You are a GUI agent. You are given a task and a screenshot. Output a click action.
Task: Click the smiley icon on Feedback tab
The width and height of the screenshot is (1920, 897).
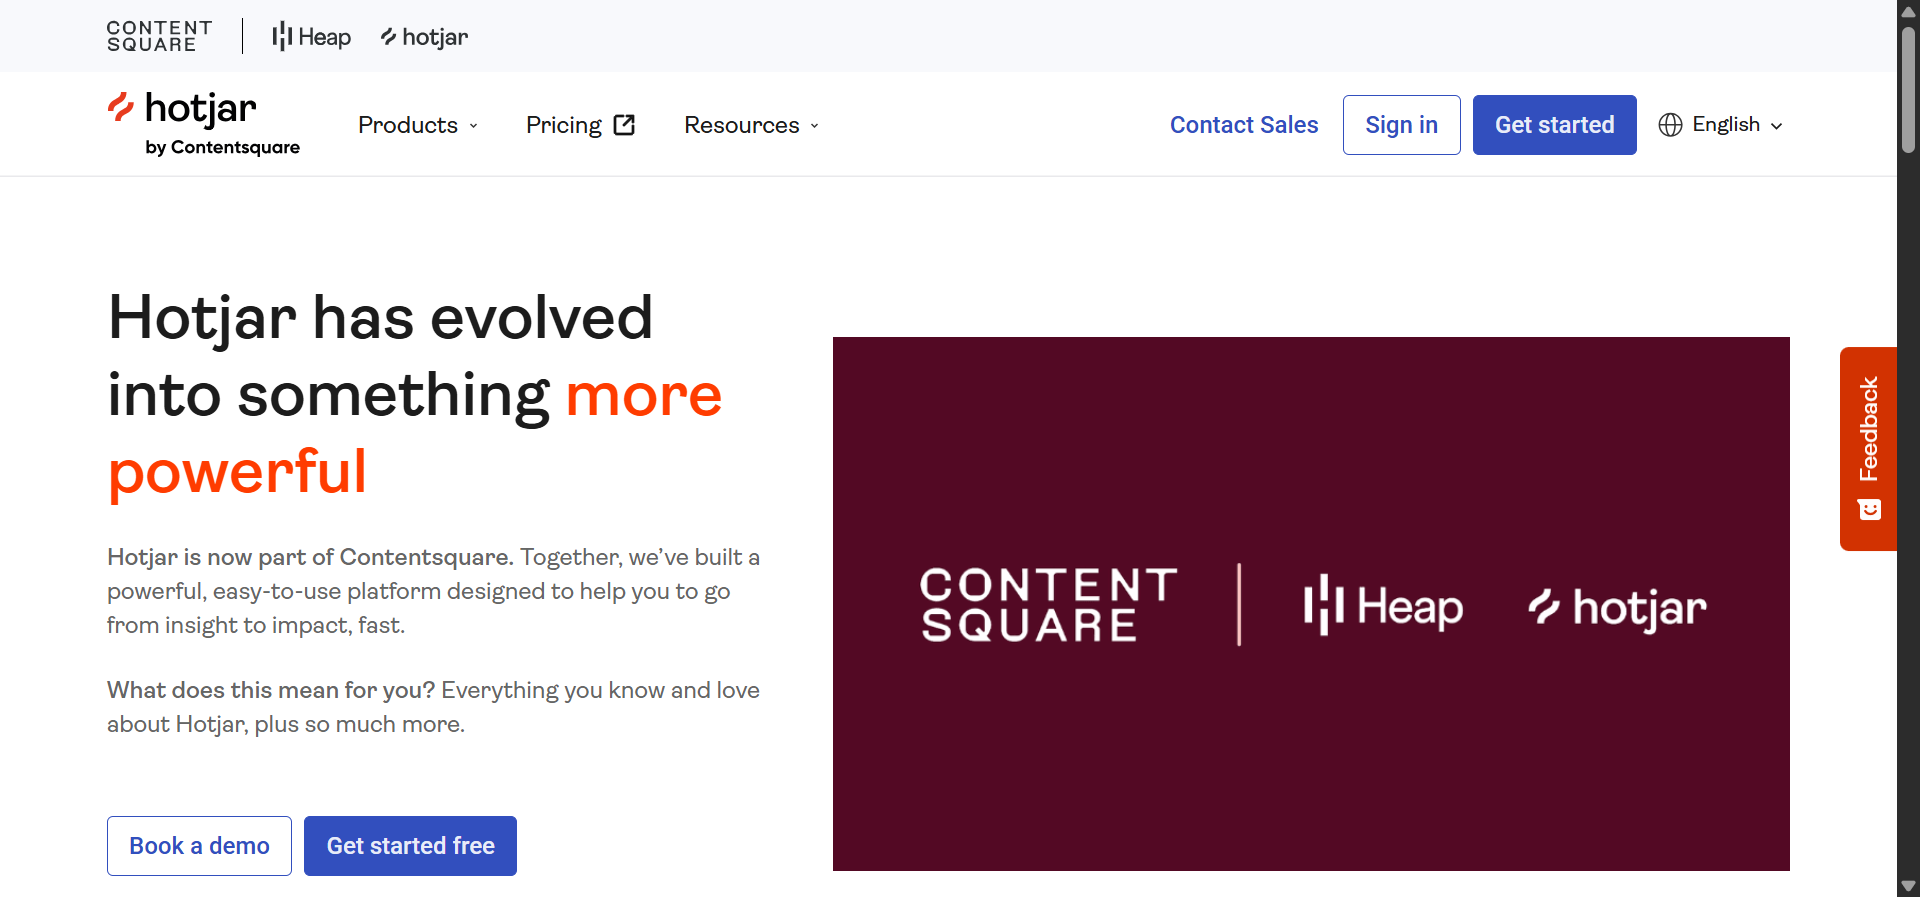[x=1869, y=510]
